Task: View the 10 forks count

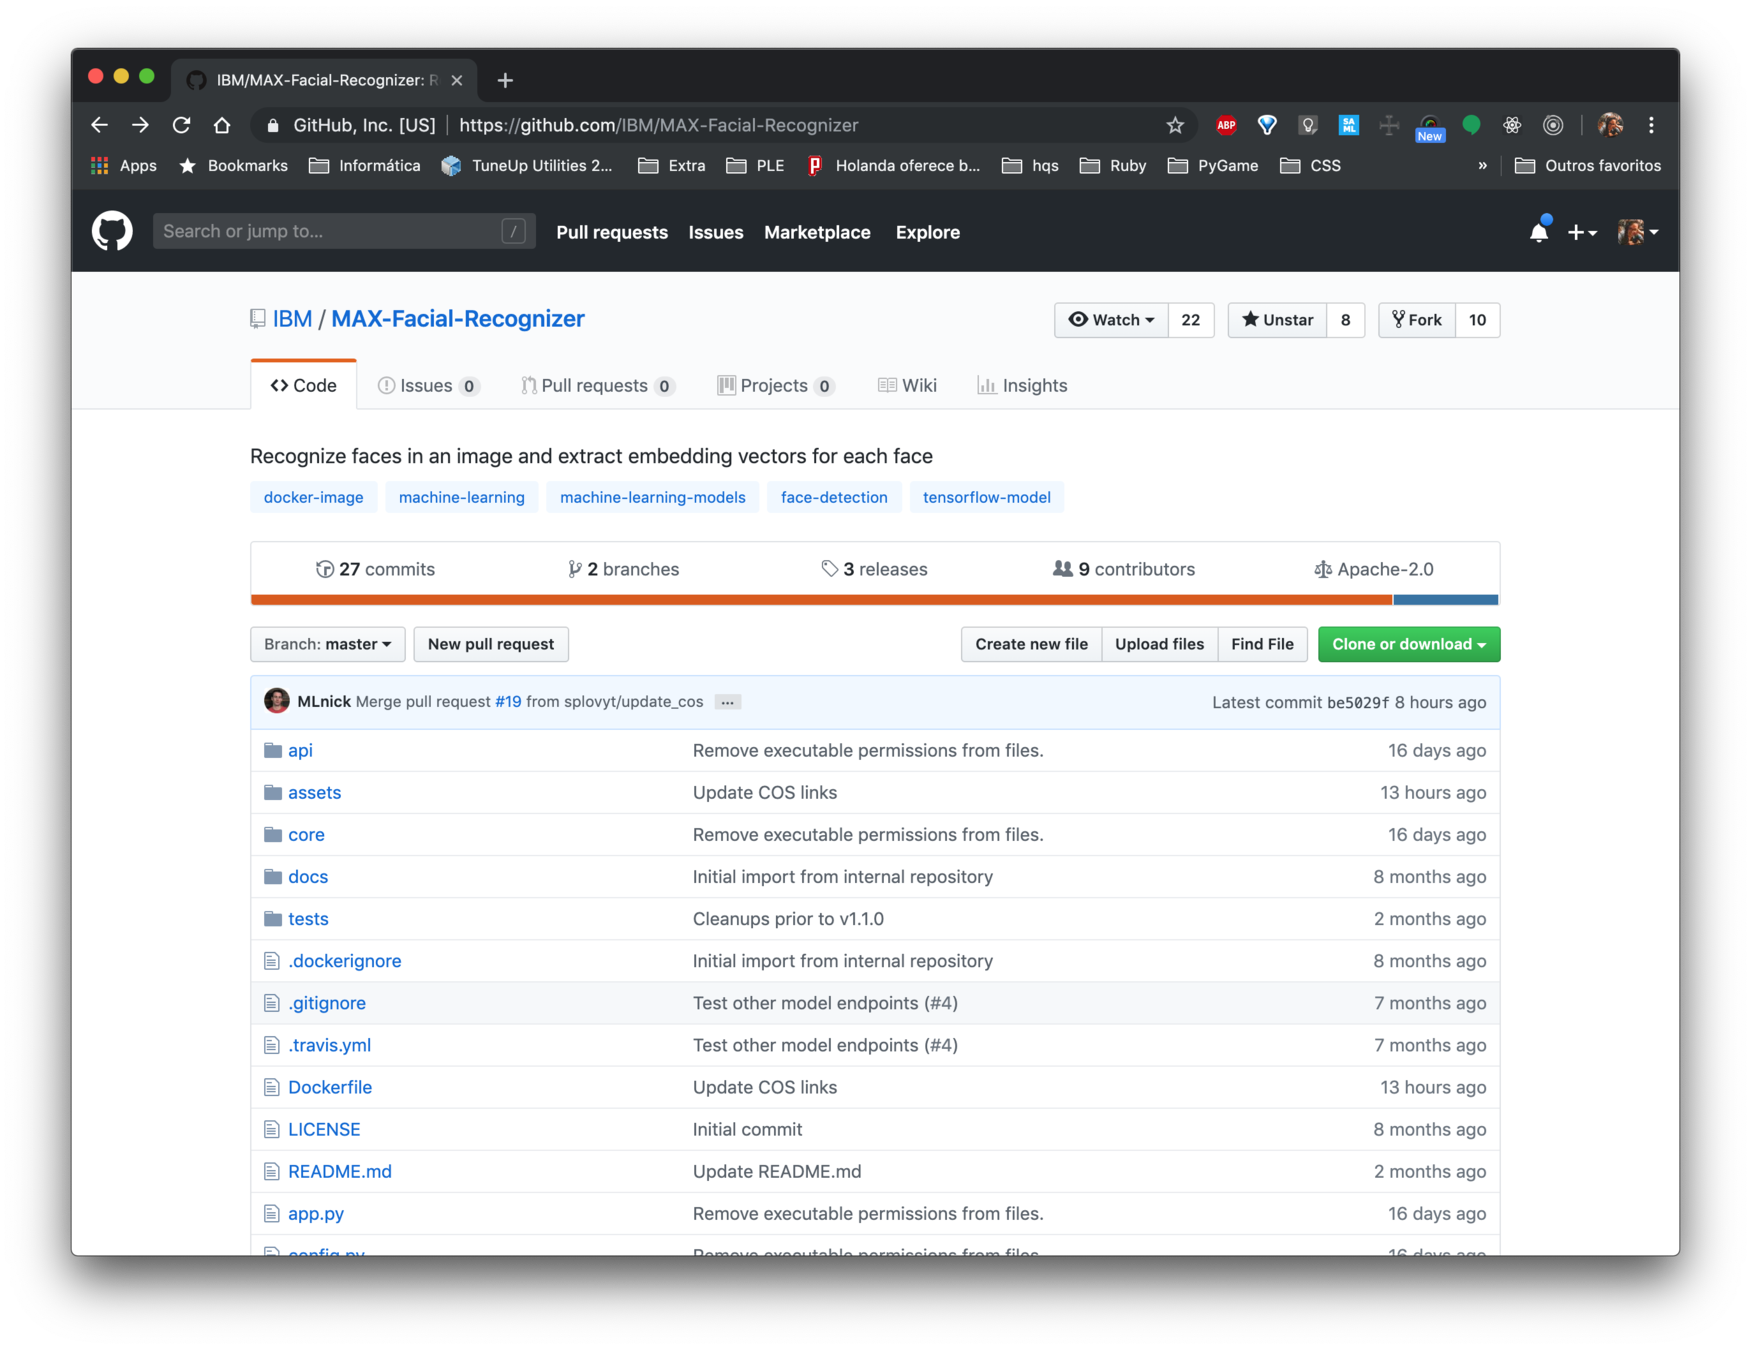Action: (x=1478, y=320)
